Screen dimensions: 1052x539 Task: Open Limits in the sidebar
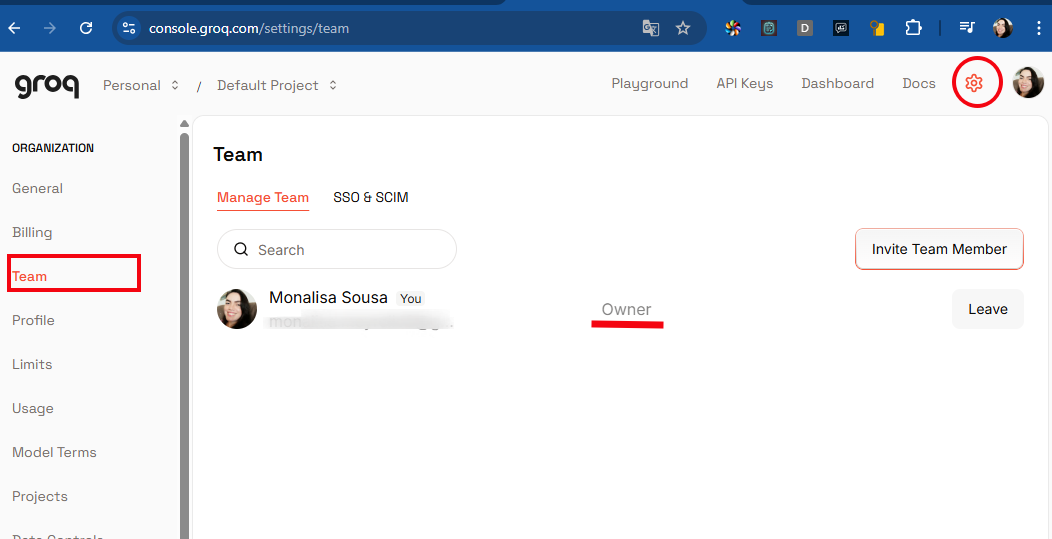[32, 364]
